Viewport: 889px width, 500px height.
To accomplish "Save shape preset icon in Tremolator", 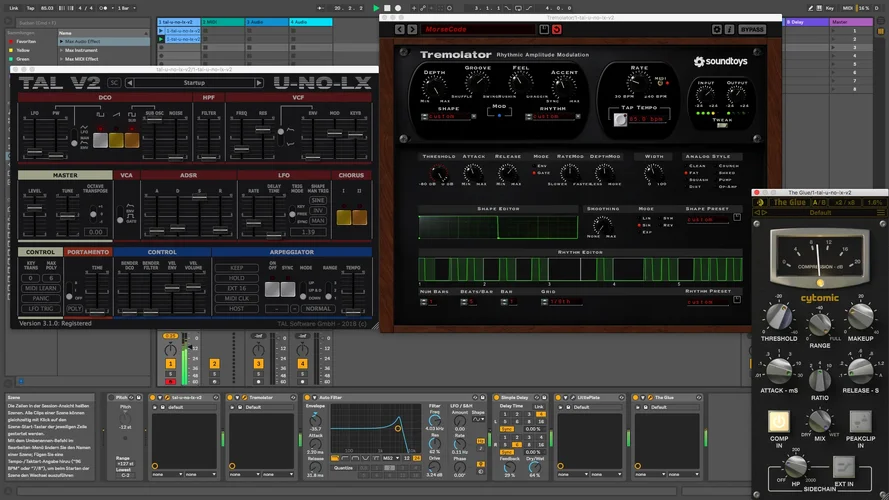I will pyautogui.click(x=736, y=217).
